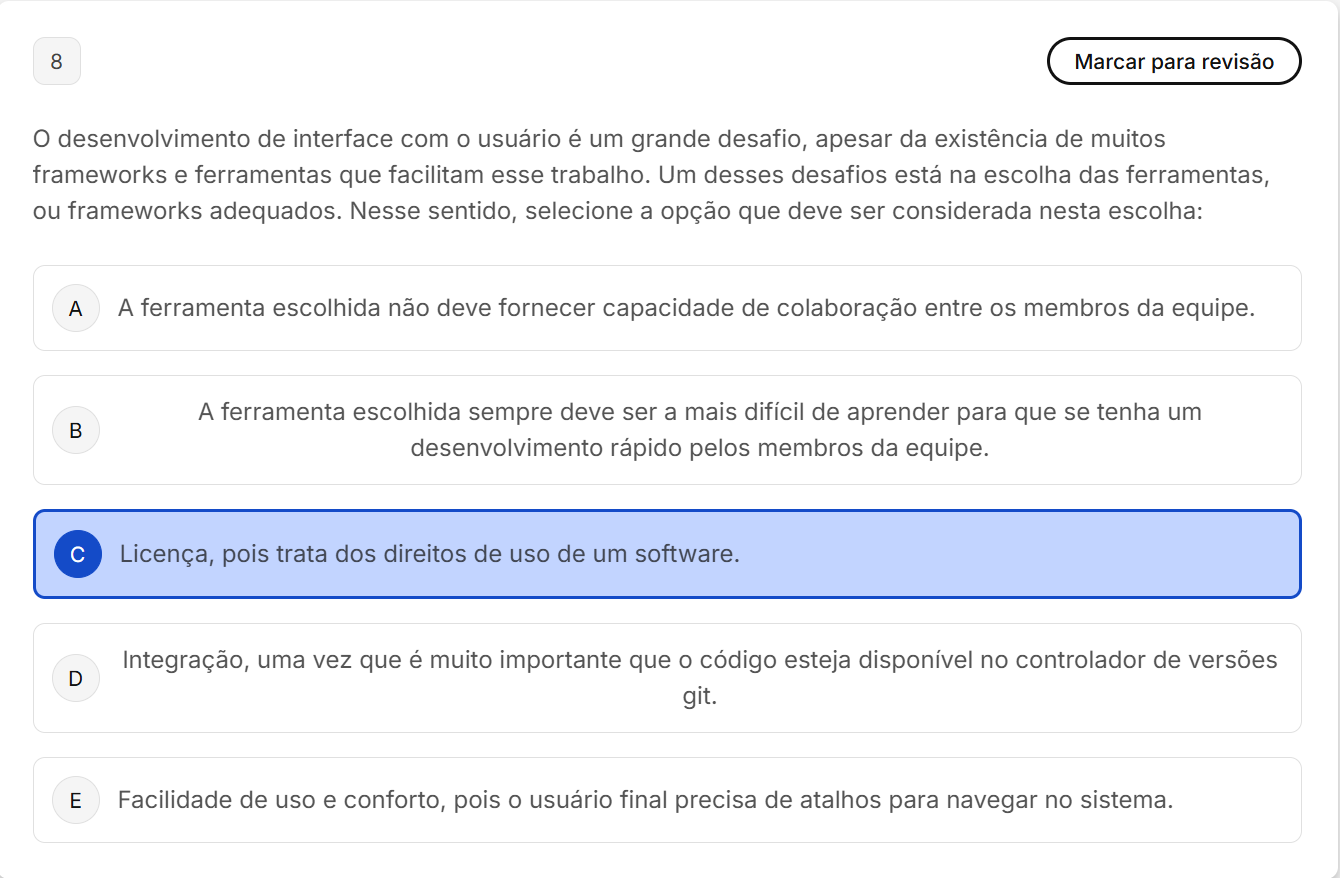Choose answer text 'Facilidade de uso e conforto'
This screenshot has width=1340, height=878.
pos(645,800)
